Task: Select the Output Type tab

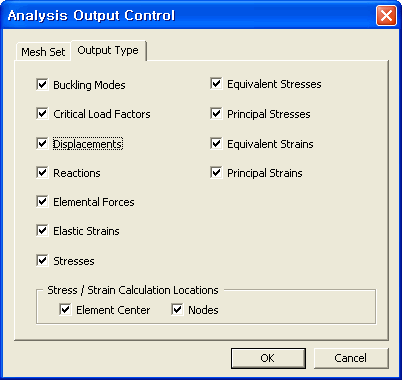Action: (x=108, y=50)
